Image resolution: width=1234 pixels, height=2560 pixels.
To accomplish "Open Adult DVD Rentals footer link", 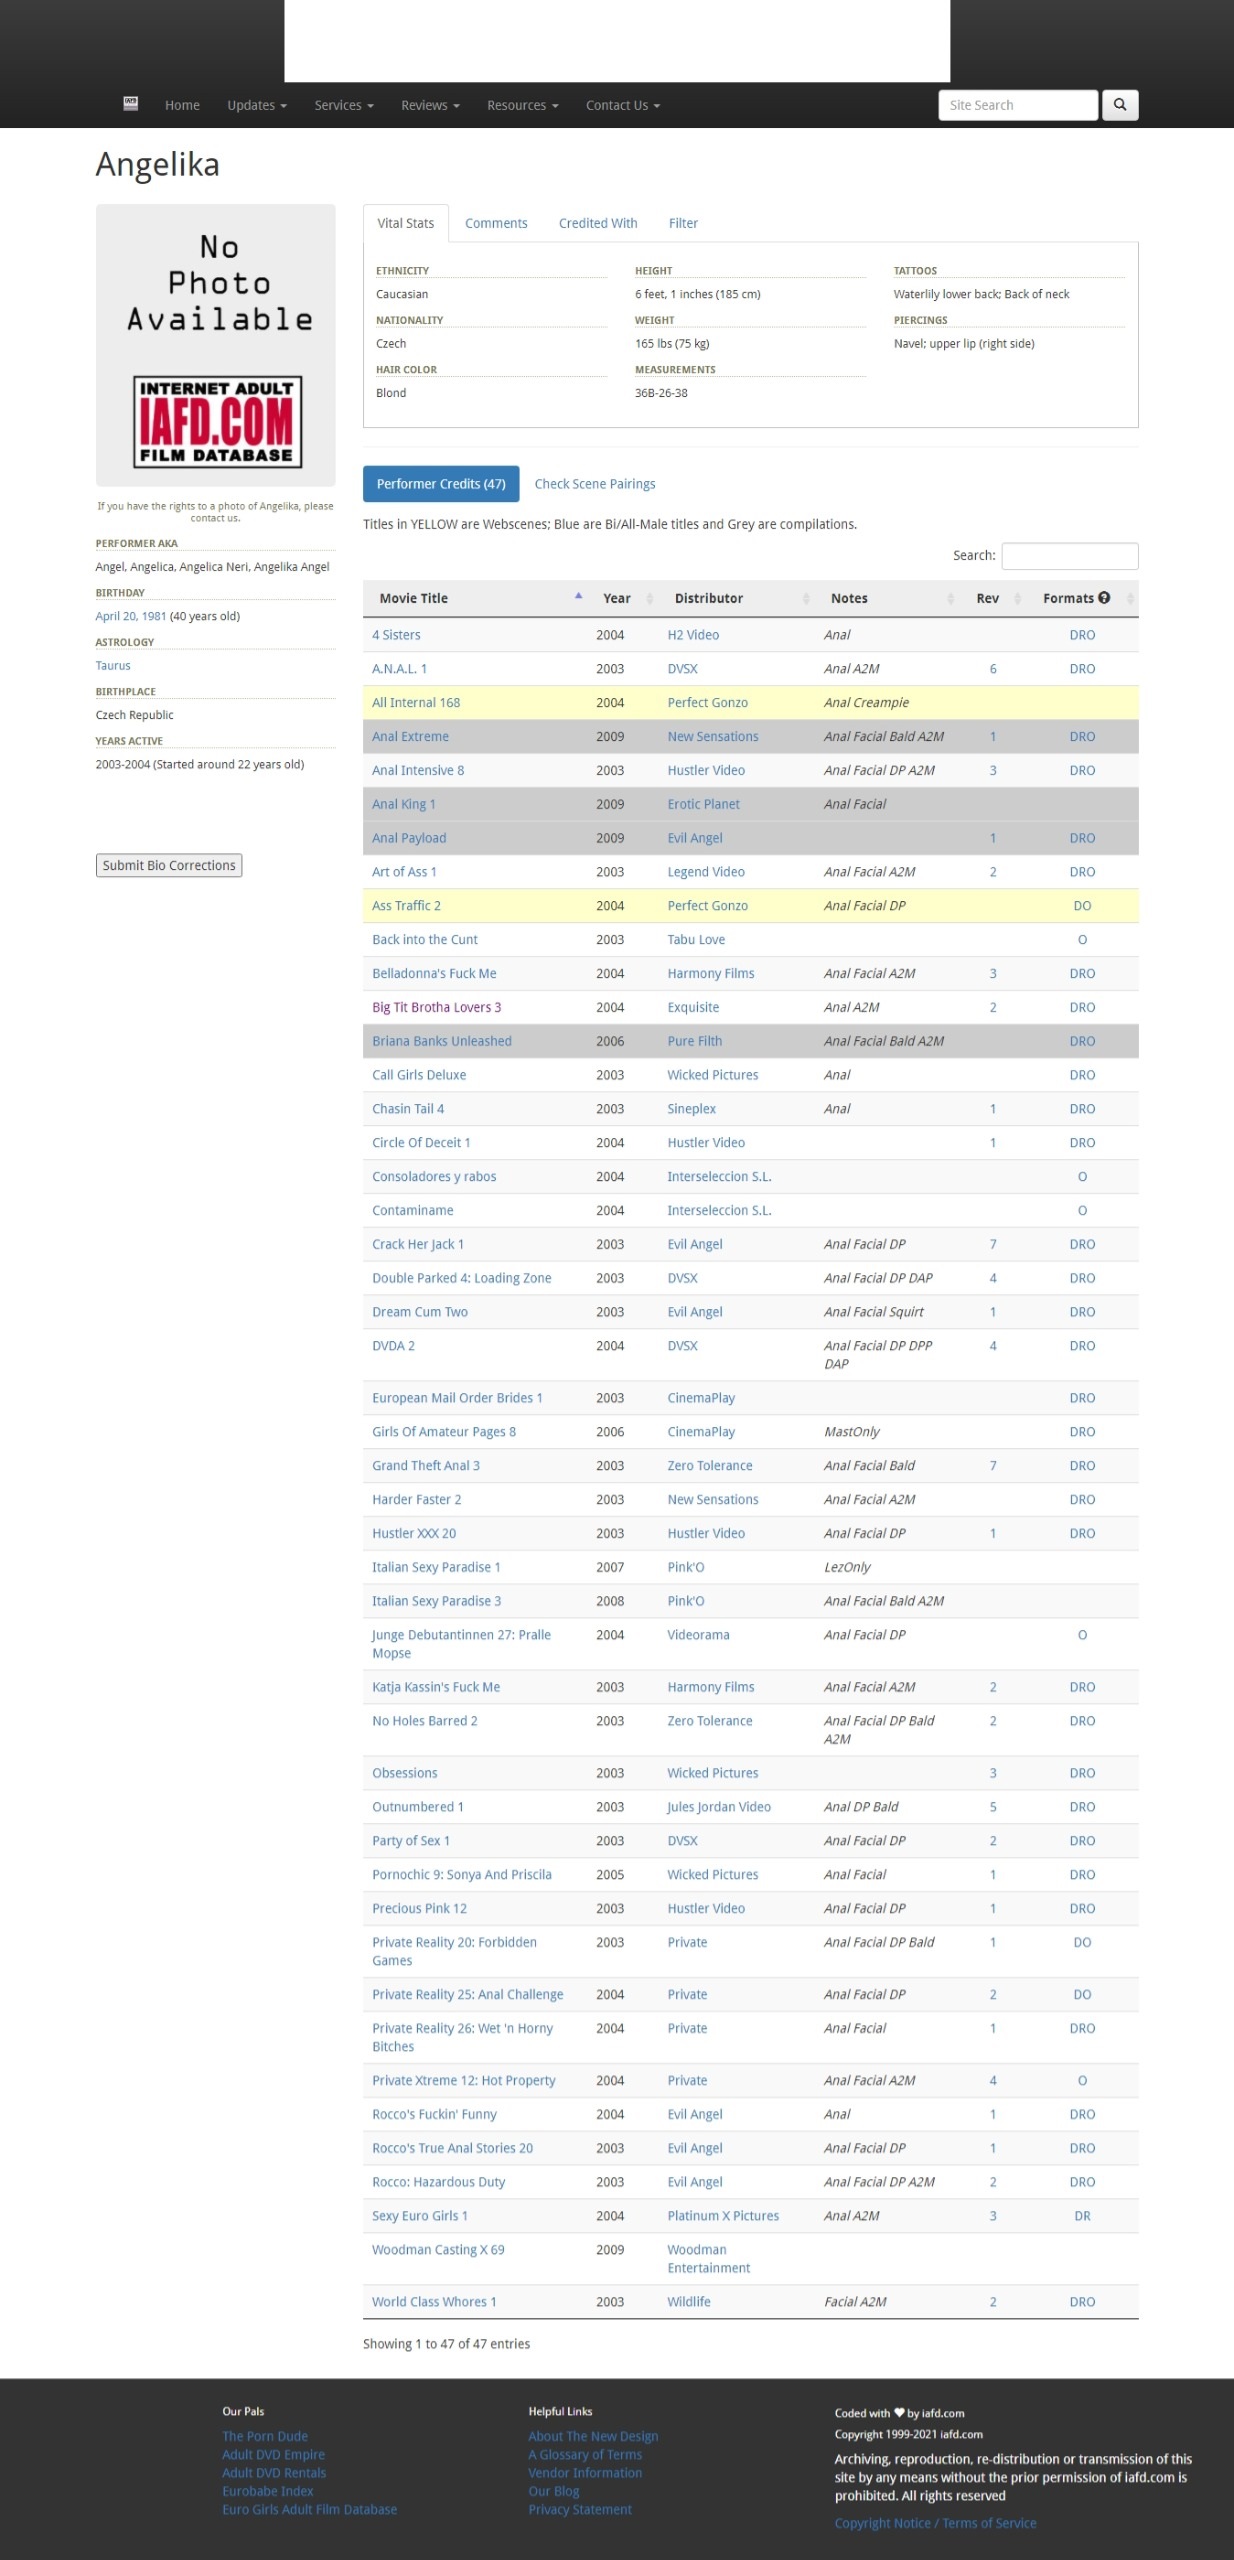I will click(274, 2473).
